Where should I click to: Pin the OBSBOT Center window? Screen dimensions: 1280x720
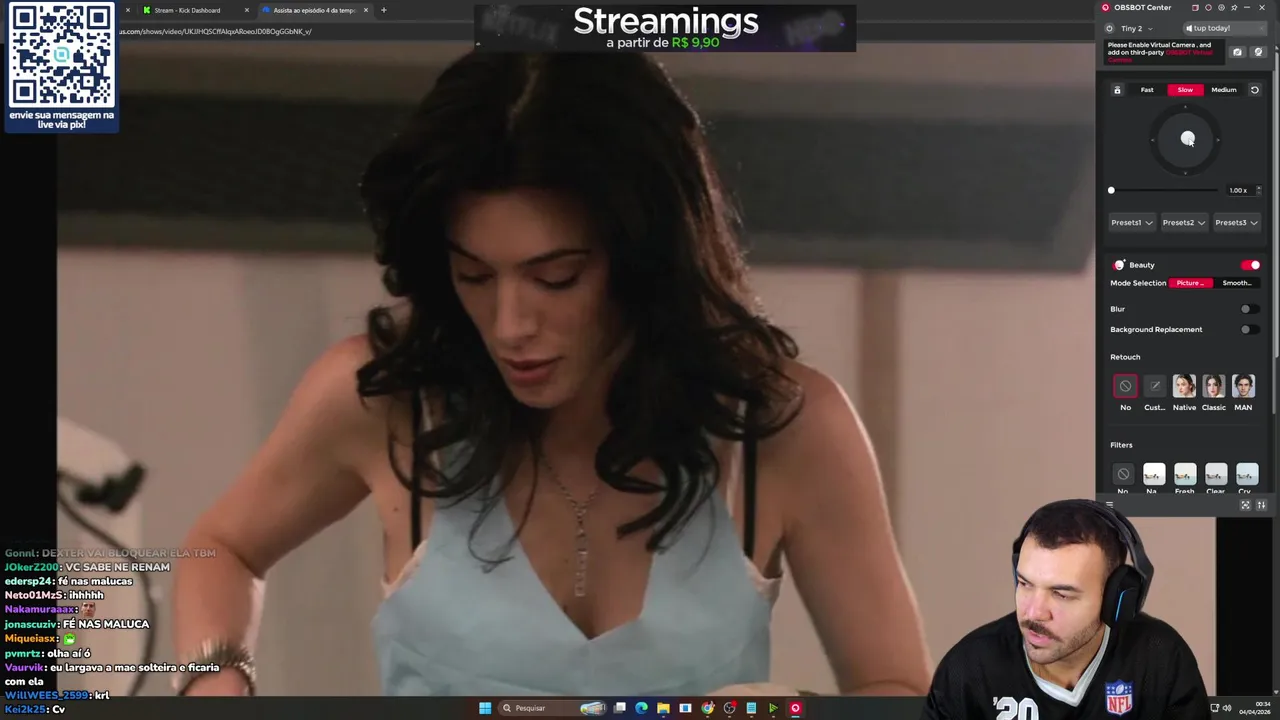[x=1233, y=8]
